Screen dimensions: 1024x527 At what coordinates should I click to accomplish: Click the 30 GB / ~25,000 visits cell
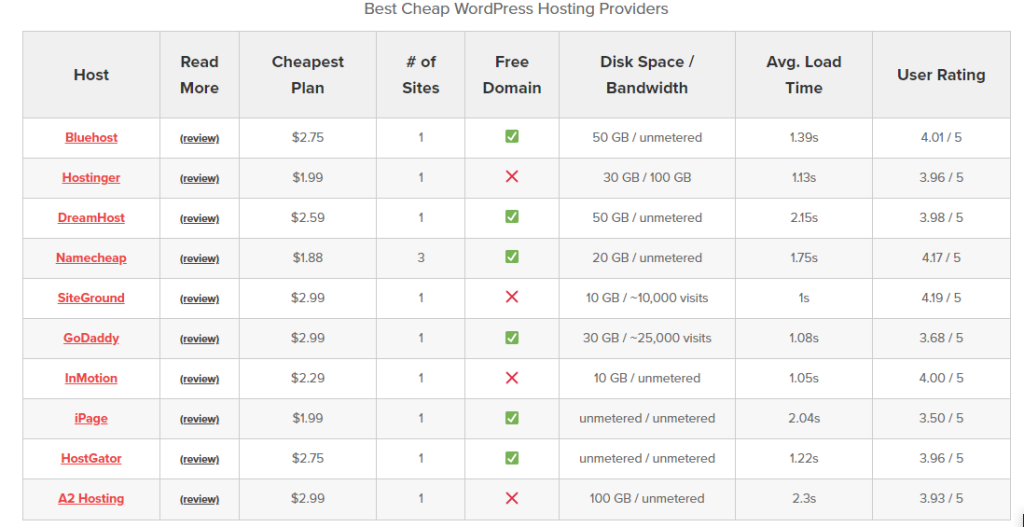[x=647, y=338]
